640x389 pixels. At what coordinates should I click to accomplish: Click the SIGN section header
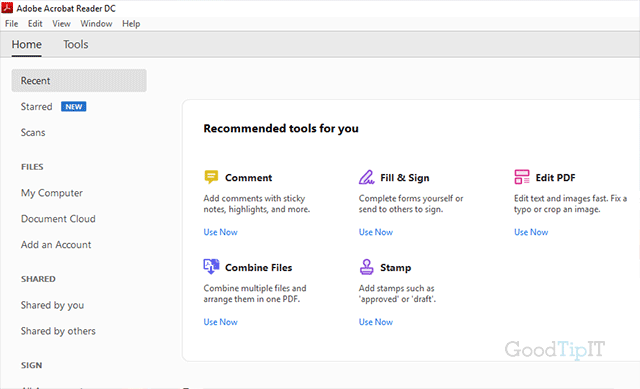pyautogui.click(x=31, y=365)
